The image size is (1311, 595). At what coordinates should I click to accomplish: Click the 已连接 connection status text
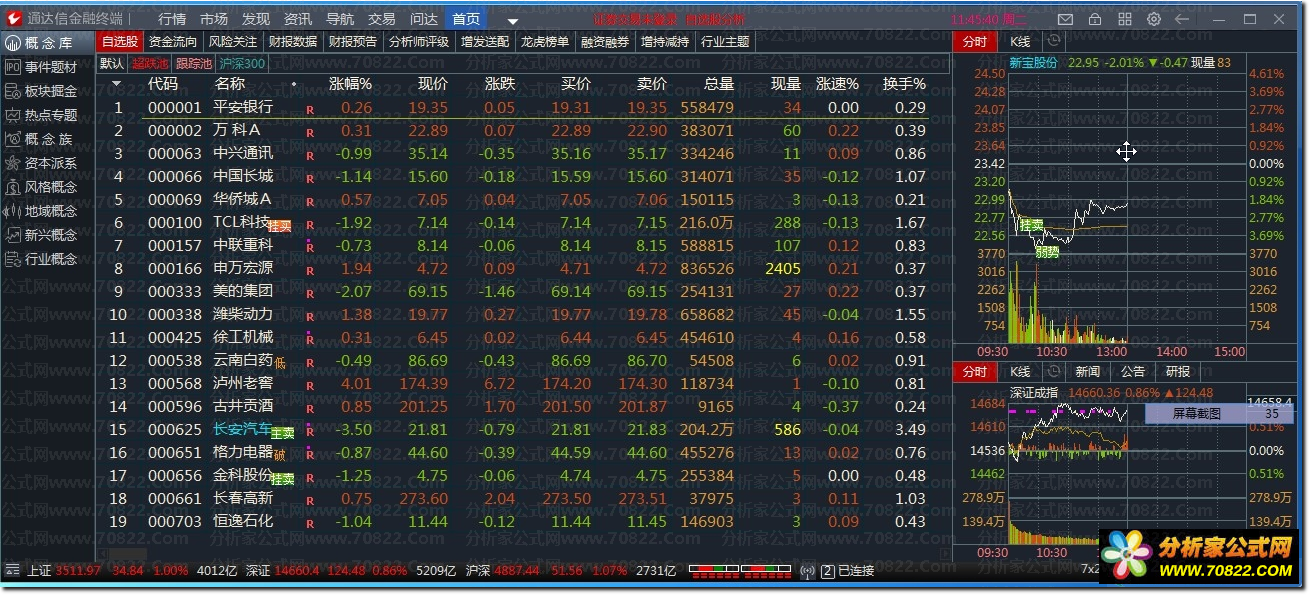tap(856, 571)
